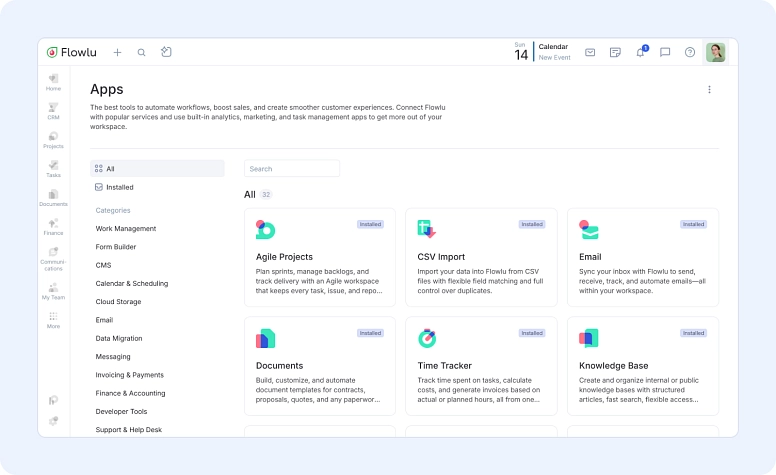Open My Team from the sidebar
776x475 pixels.
[x=53, y=290]
